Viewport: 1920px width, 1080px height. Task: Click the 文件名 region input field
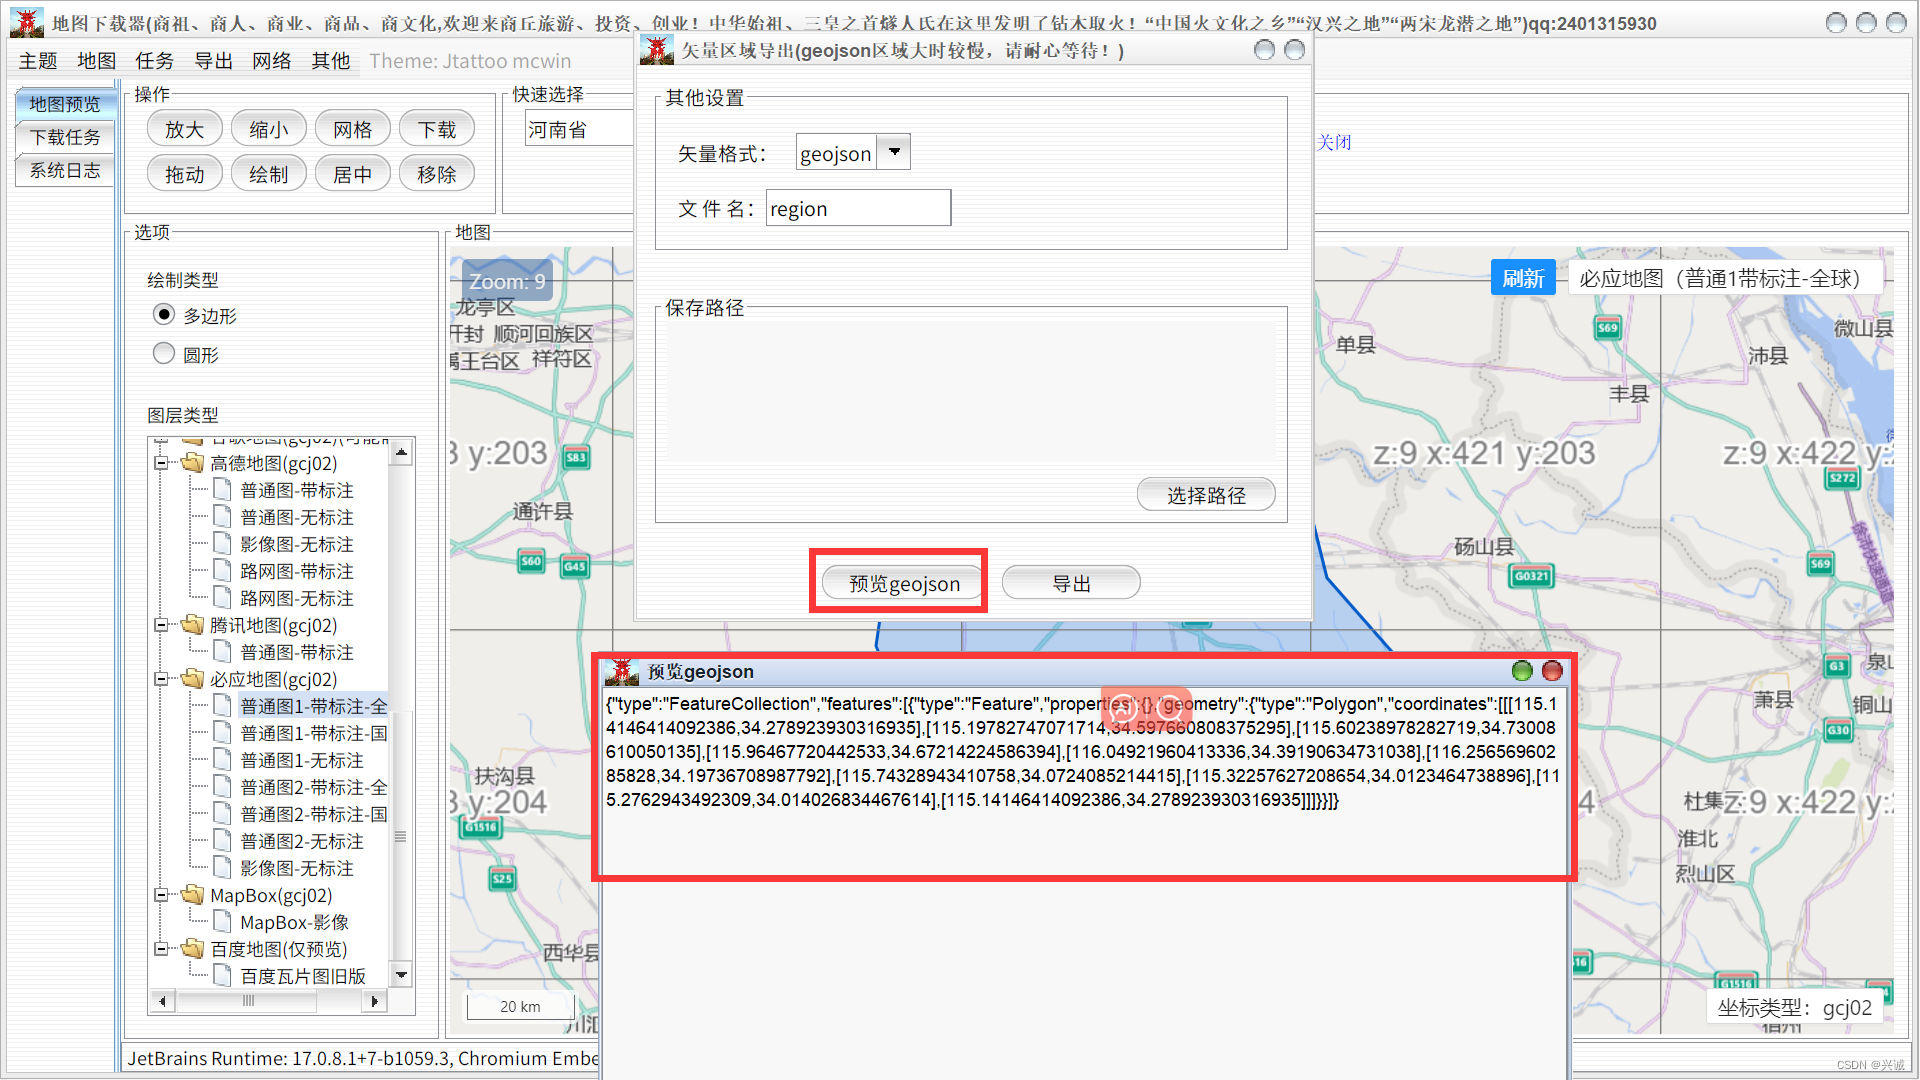(x=857, y=208)
